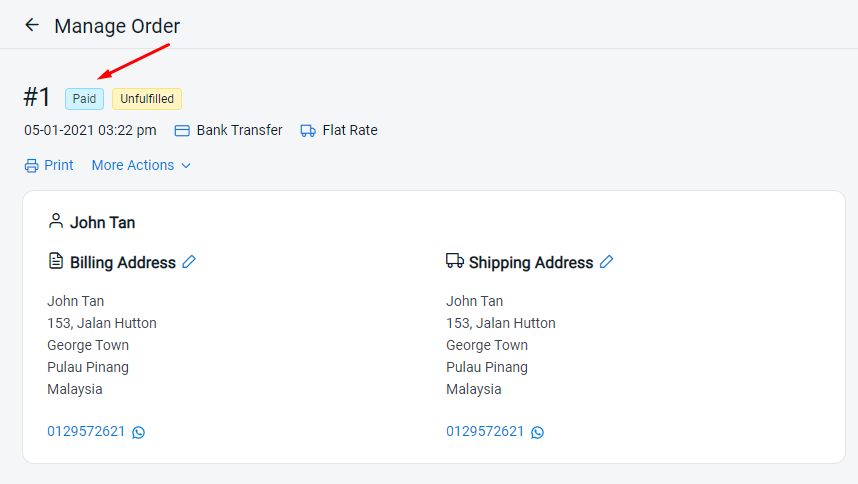Viewport: 858px width, 484px height.
Task: Open customer John Tan name heading
Action: coord(102,223)
